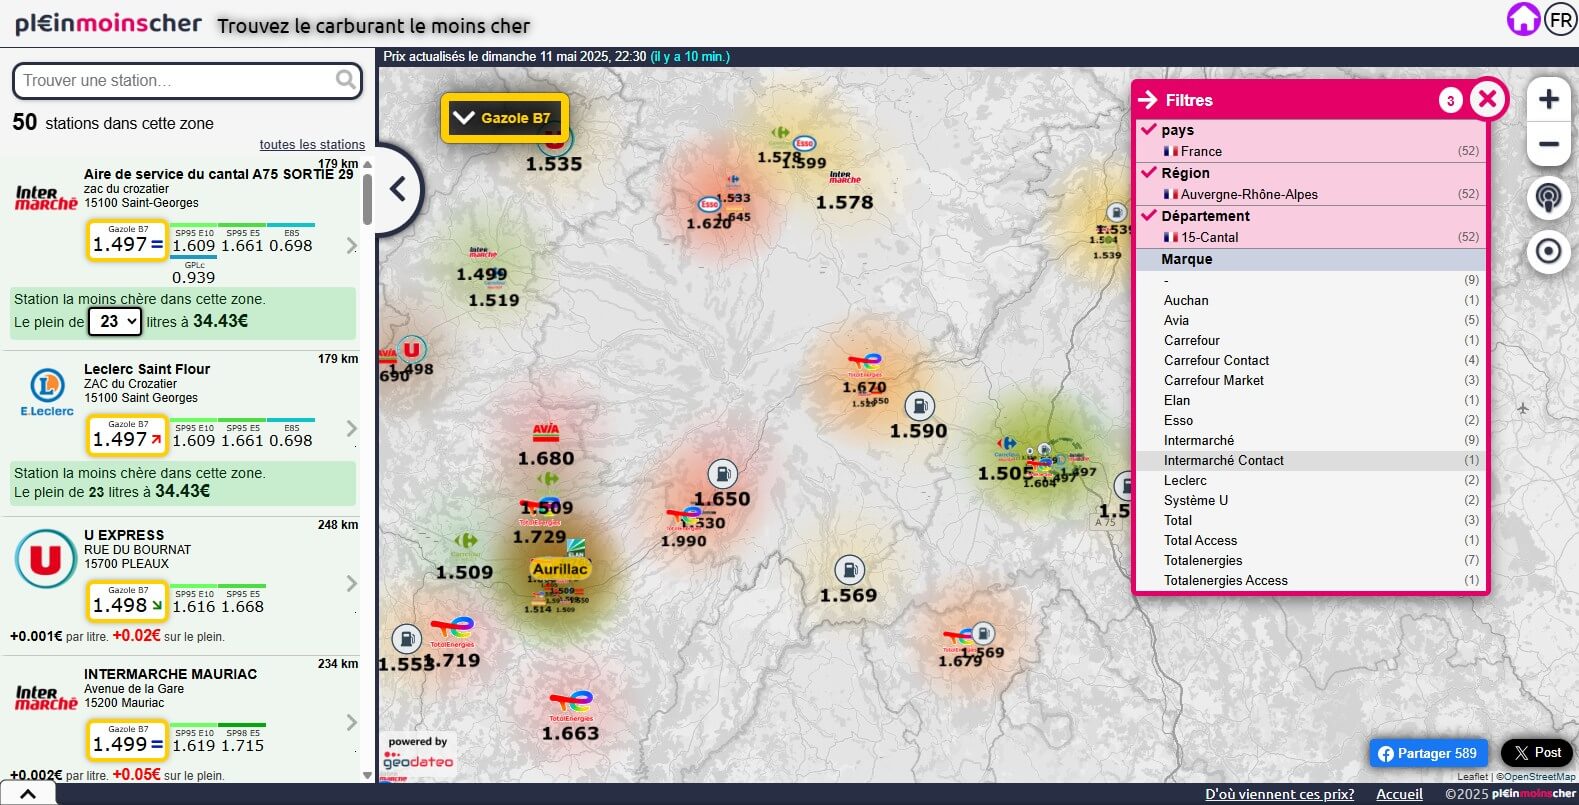This screenshot has height=805, width=1579.
Task: Open the 23 litres tank size dropdown
Action: pyautogui.click(x=115, y=321)
